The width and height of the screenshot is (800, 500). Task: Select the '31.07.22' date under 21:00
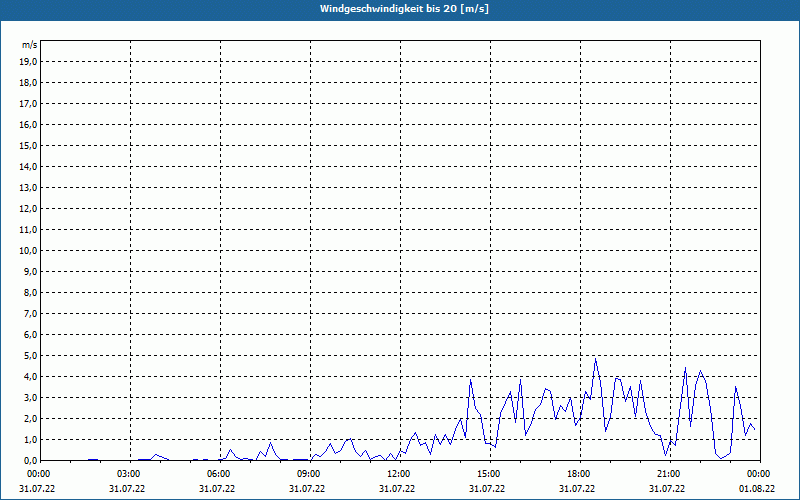pos(666,488)
